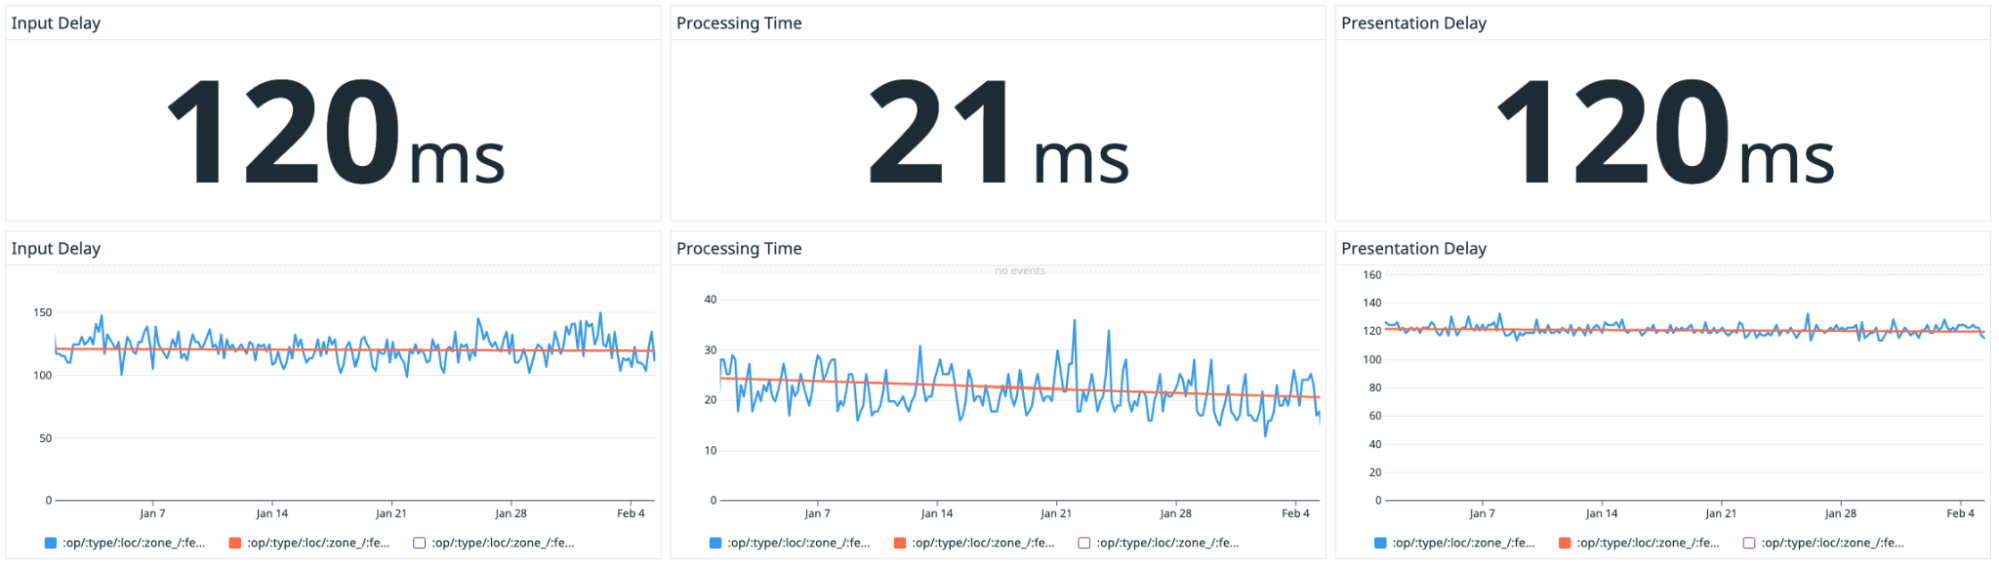The height and width of the screenshot is (570, 1999).
Task: Select the Input Delay 120 ms value widget
Action: [x=335, y=133]
